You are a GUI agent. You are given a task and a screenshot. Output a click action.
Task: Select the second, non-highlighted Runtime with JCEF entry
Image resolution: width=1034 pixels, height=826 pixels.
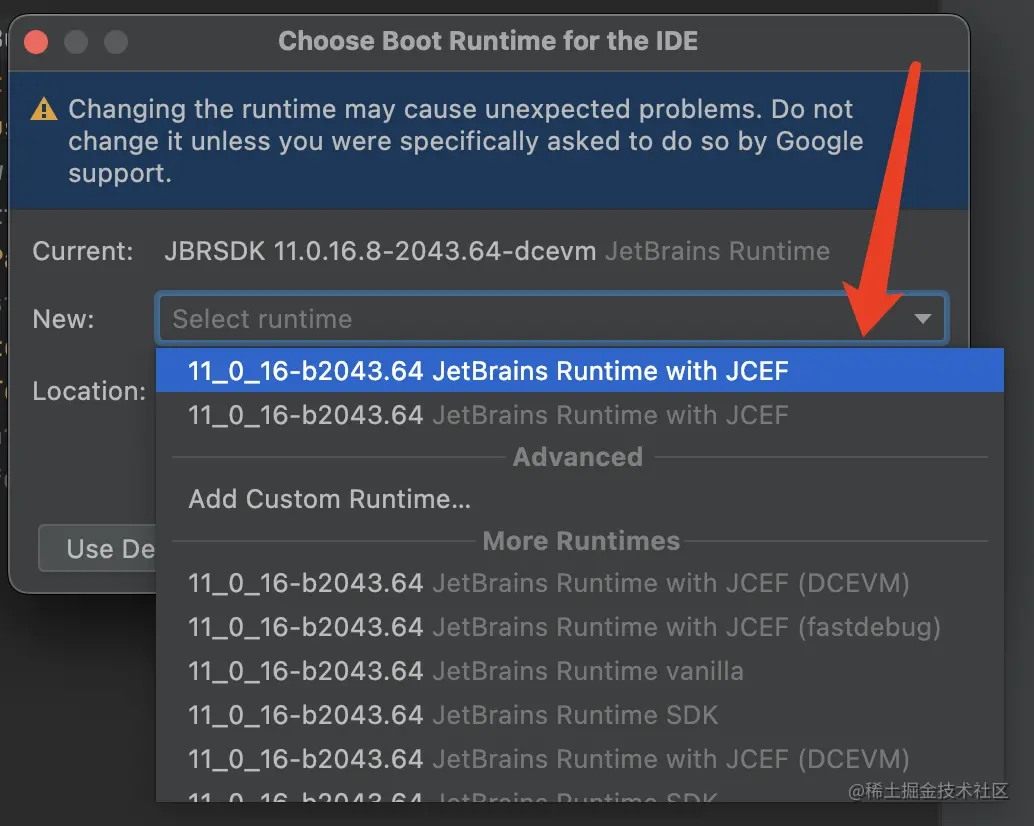coord(580,415)
